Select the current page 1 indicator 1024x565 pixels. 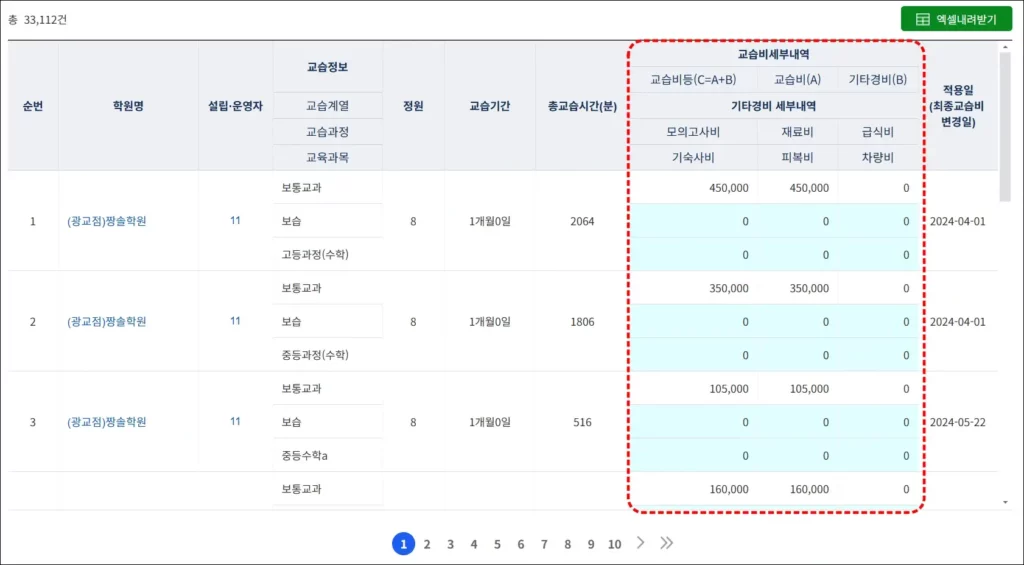pyautogui.click(x=404, y=543)
